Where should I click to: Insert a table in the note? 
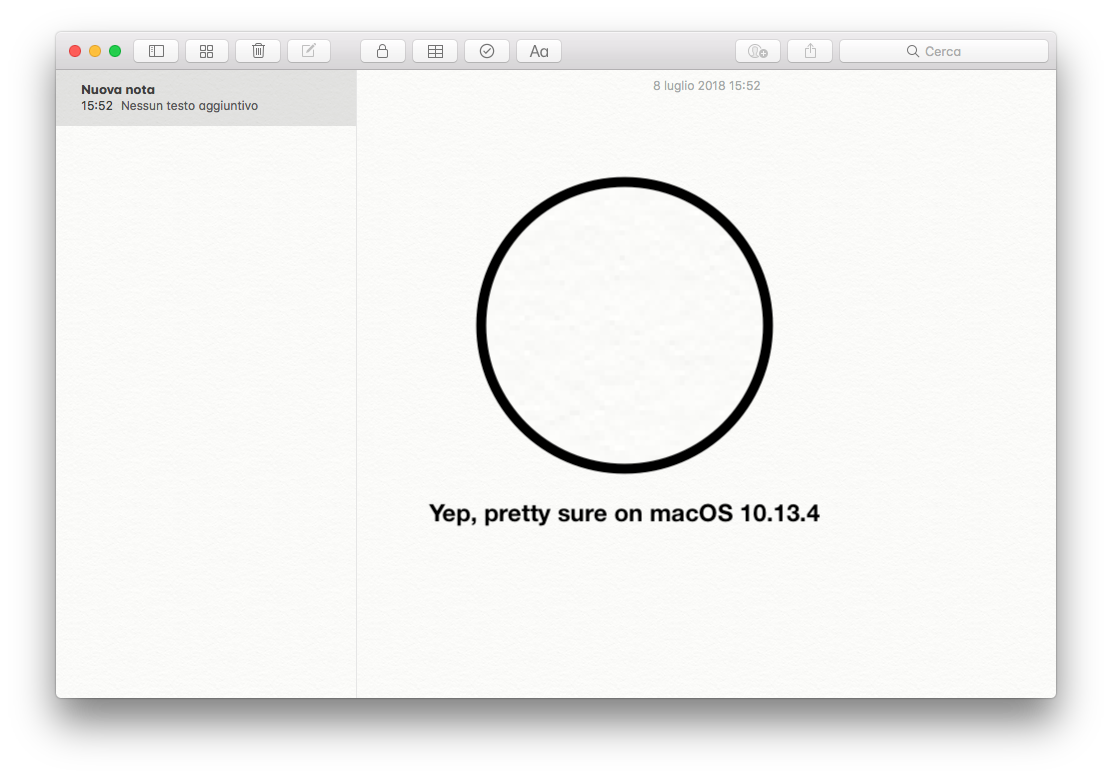click(435, 51)
